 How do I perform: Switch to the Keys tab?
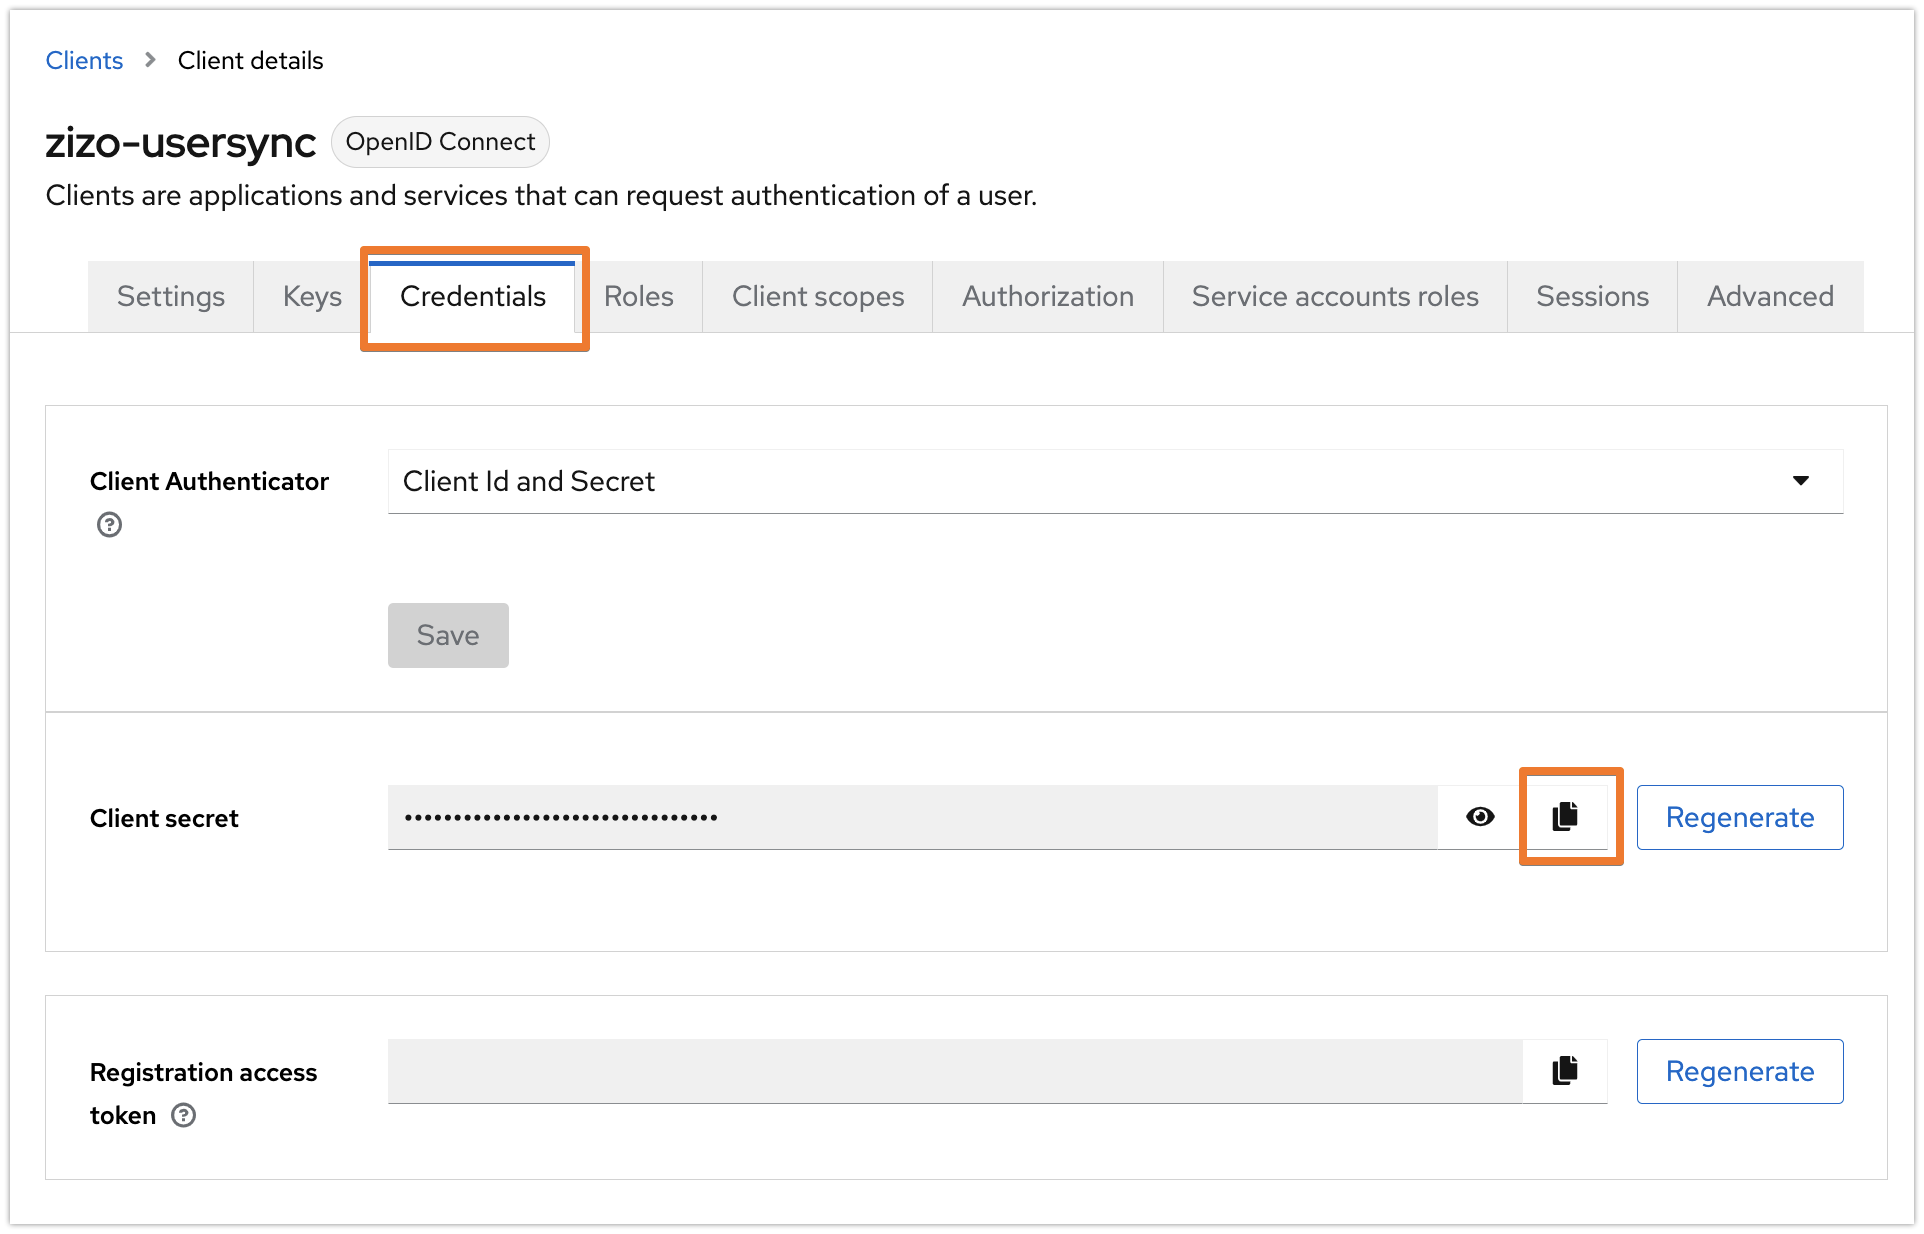click(312, 296)
